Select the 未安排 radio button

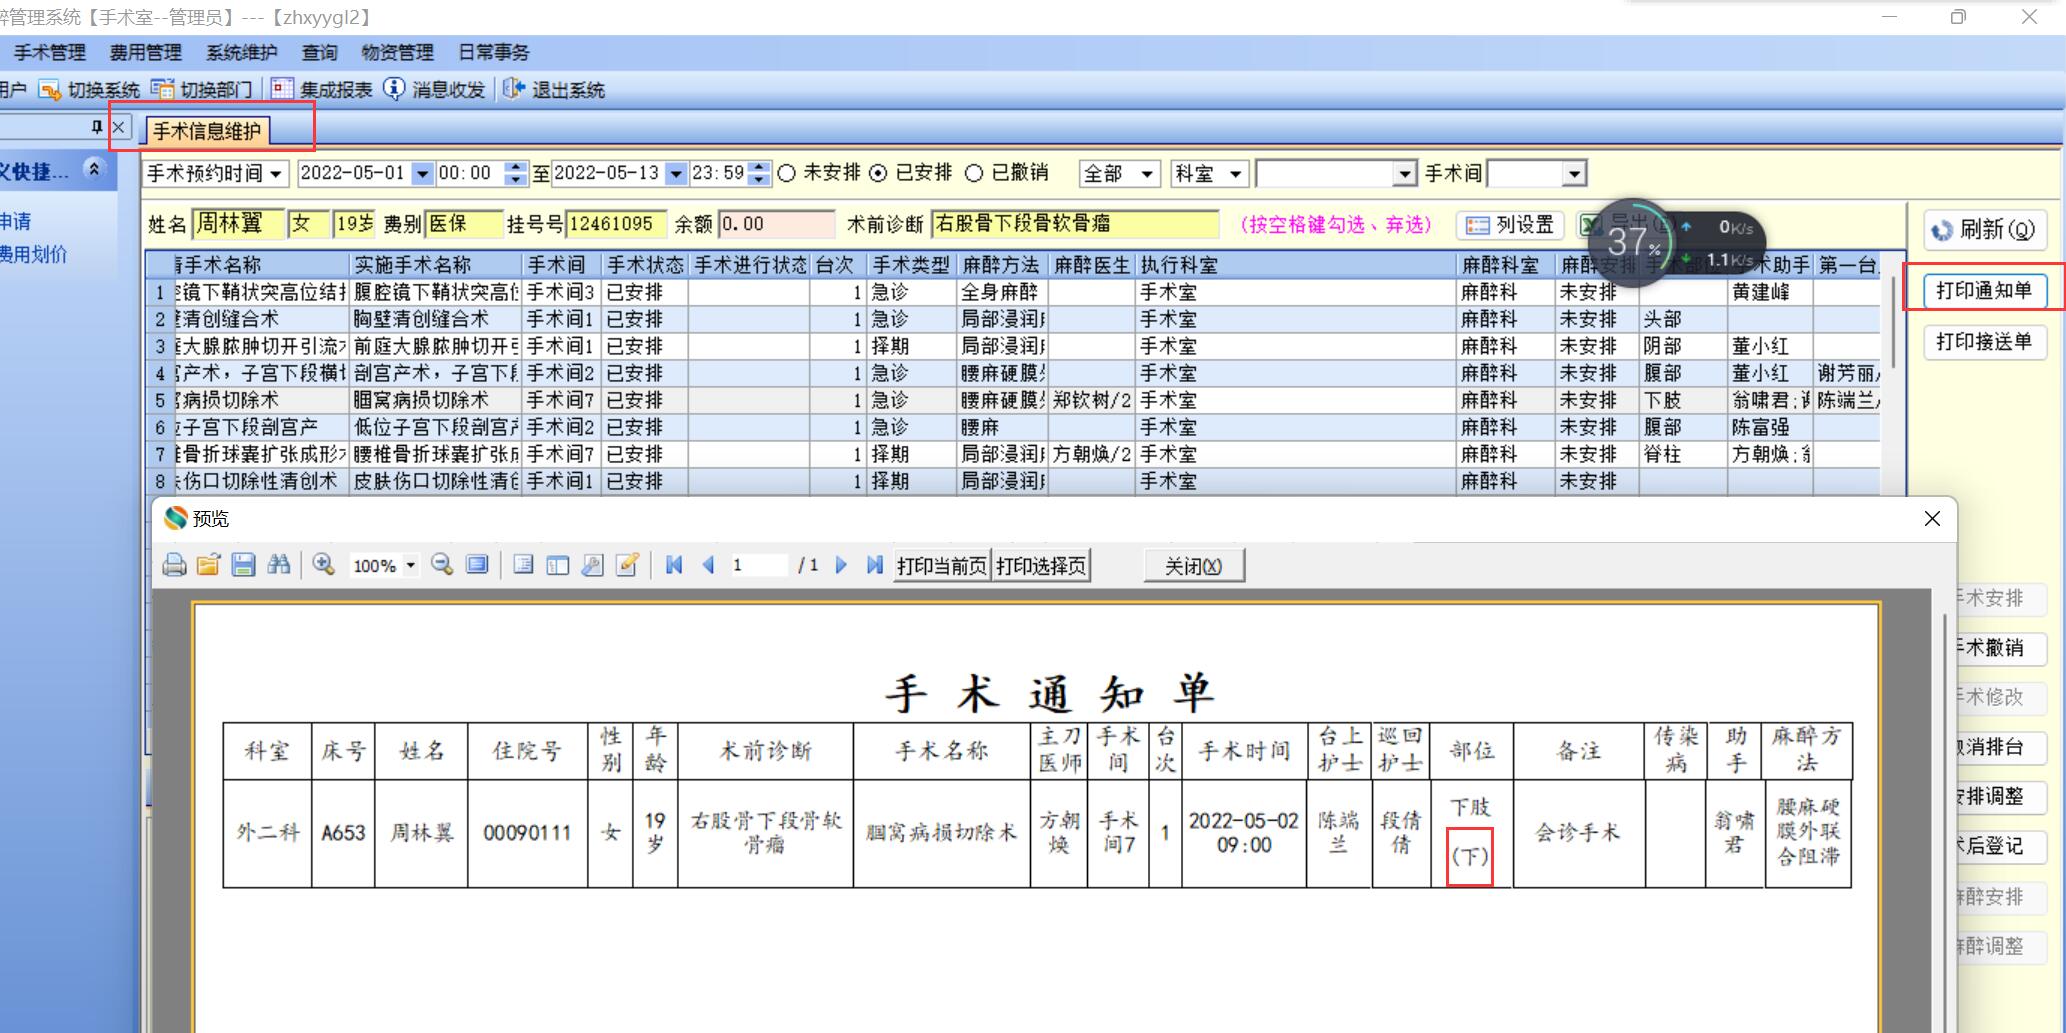point(787,173)
